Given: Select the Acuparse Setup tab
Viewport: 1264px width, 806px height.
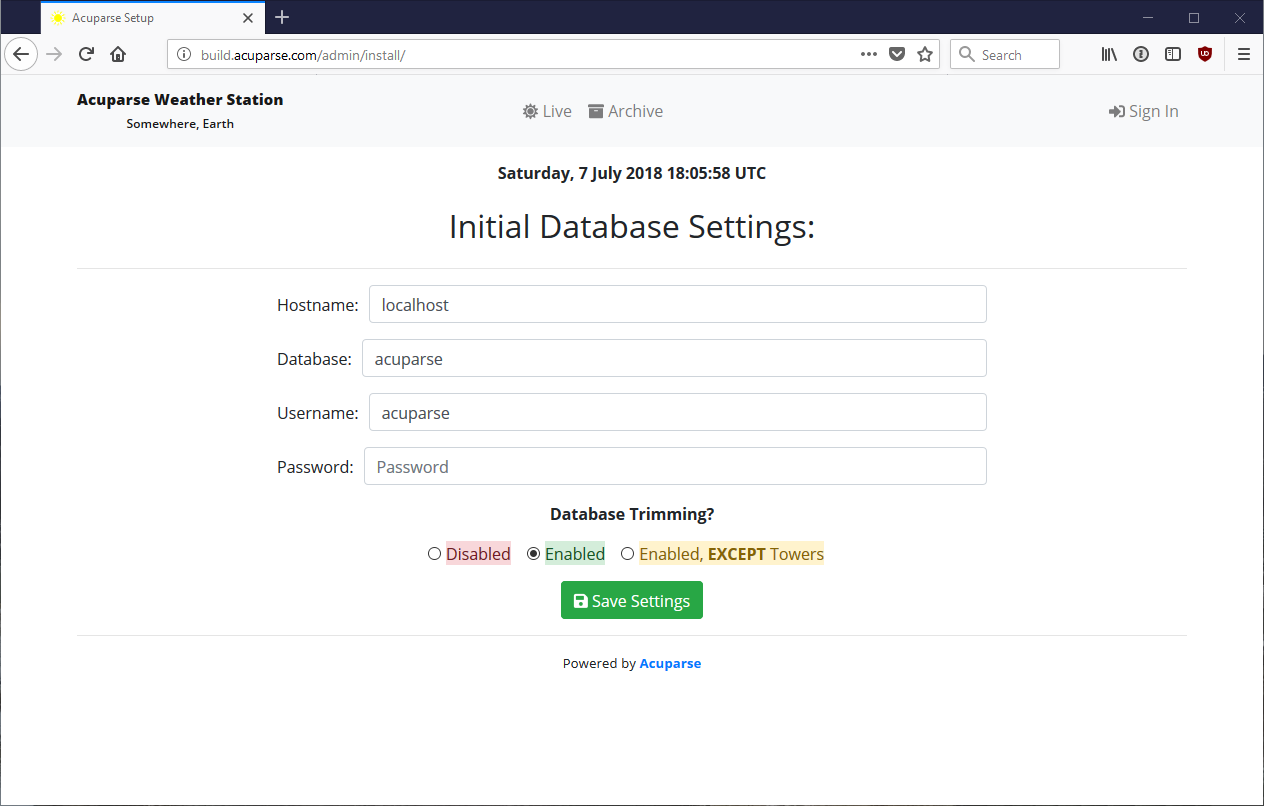Looking at the screenshot, I should 153,18.
